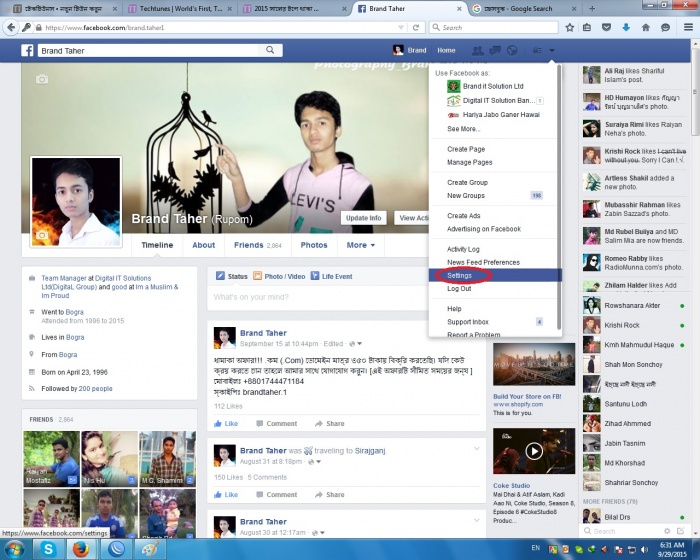
Task: Click the Firefox home icon
Action: (646, 27)
